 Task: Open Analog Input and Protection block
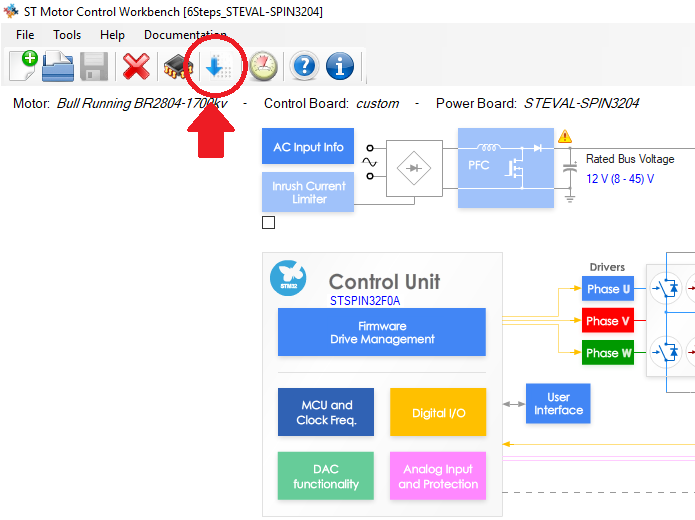click(x=438, y=476)
